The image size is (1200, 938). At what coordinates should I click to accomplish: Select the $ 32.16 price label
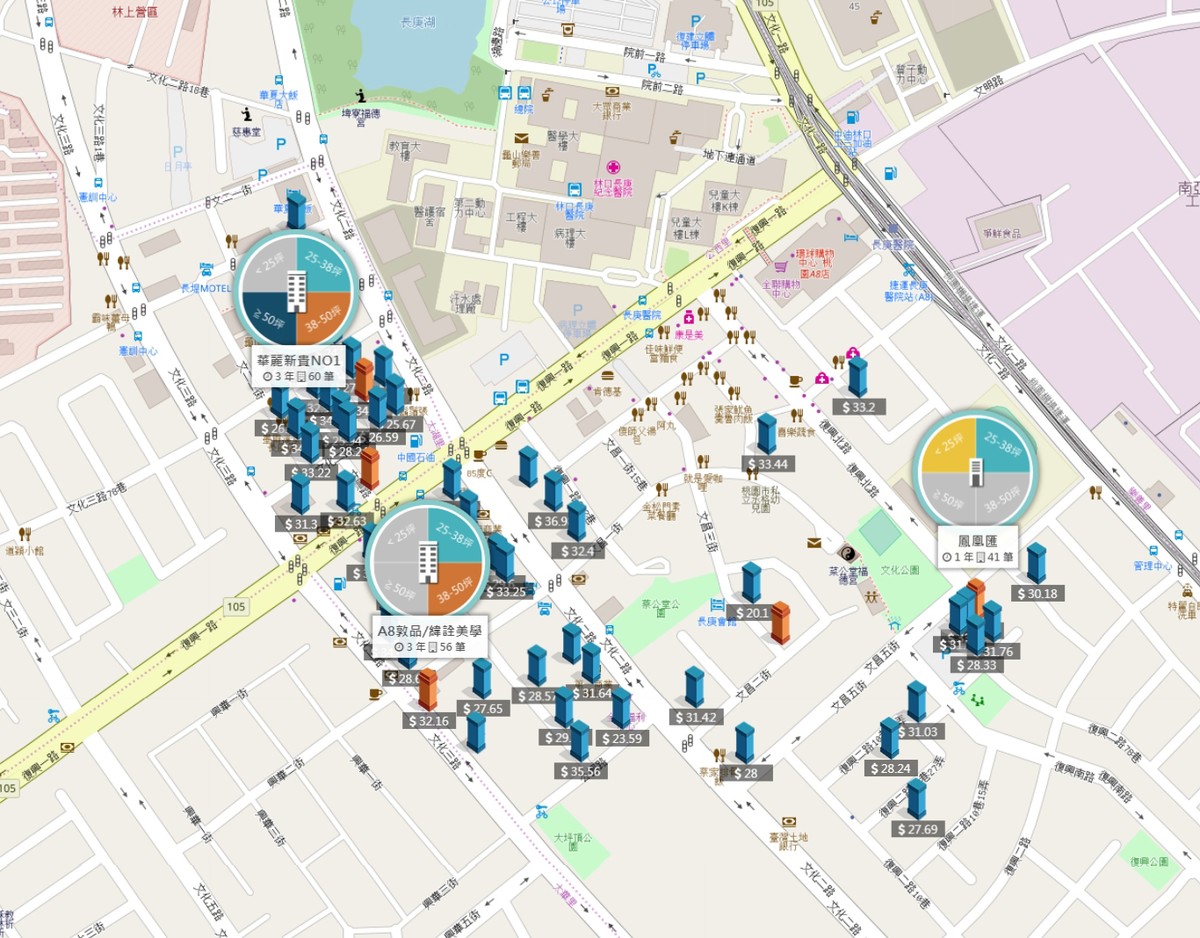click(x=430, y=720)
